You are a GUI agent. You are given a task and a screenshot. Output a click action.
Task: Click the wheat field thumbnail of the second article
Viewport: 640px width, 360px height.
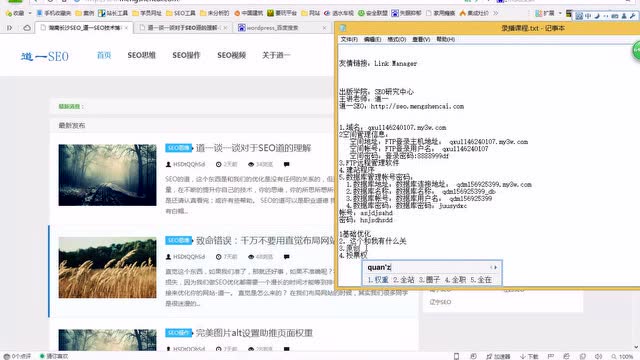click(107, 267)
